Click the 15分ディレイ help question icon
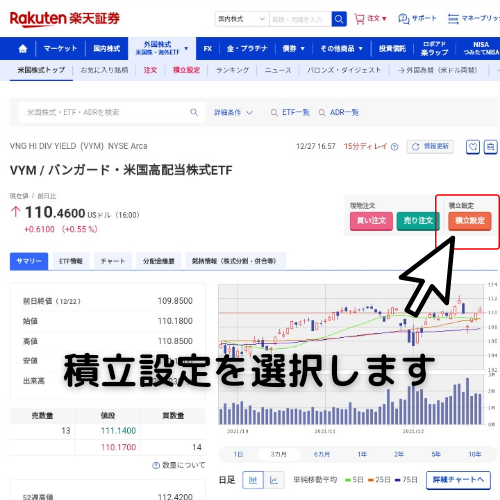500x500 pixels. 394,147
